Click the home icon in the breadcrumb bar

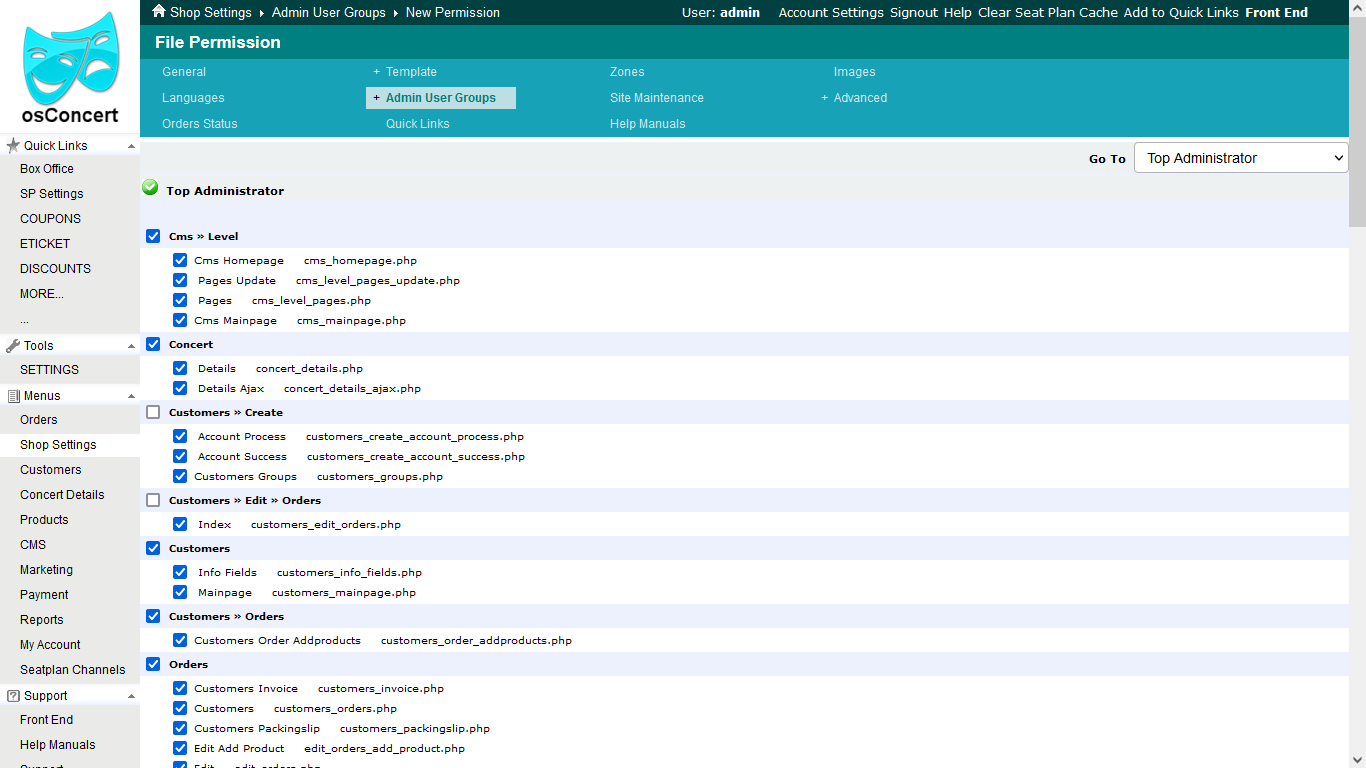158,12
